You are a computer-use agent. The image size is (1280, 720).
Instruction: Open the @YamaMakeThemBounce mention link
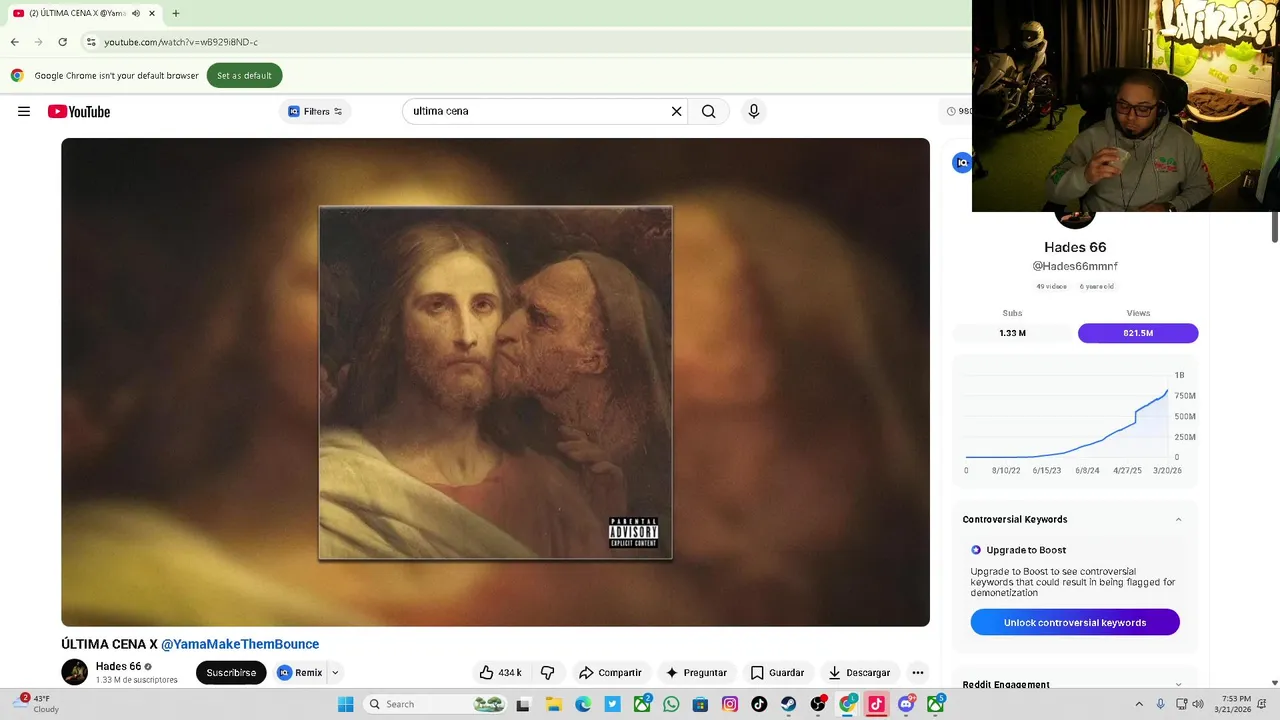[240, 644]
